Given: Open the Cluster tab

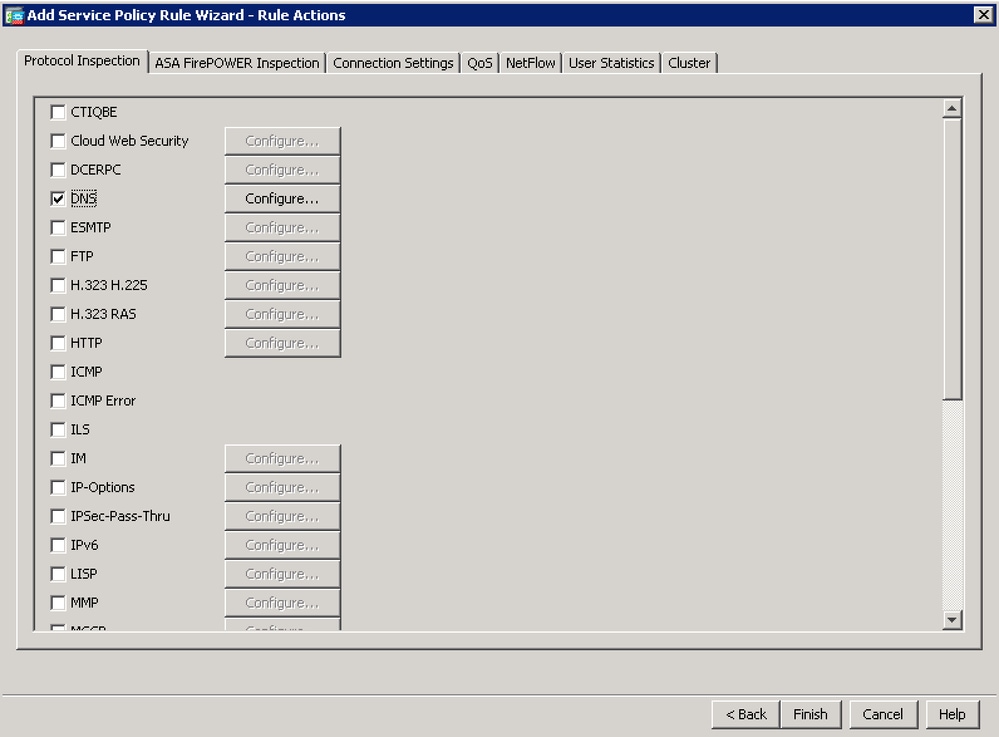Looking at the screenshot, I should (x=689, y=63).
